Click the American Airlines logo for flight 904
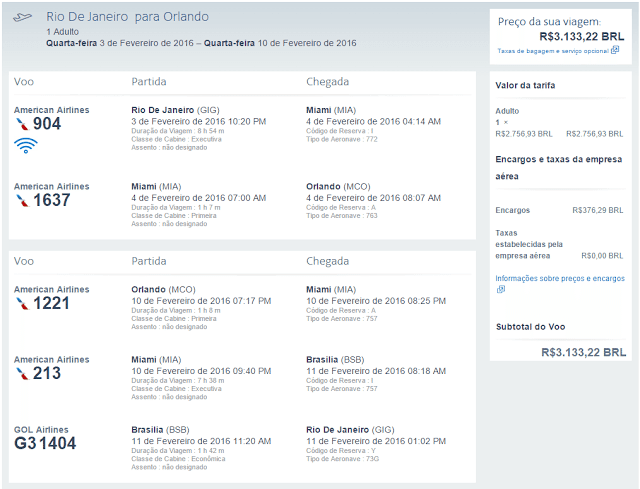The image size is (640, 489). point(22,124)
